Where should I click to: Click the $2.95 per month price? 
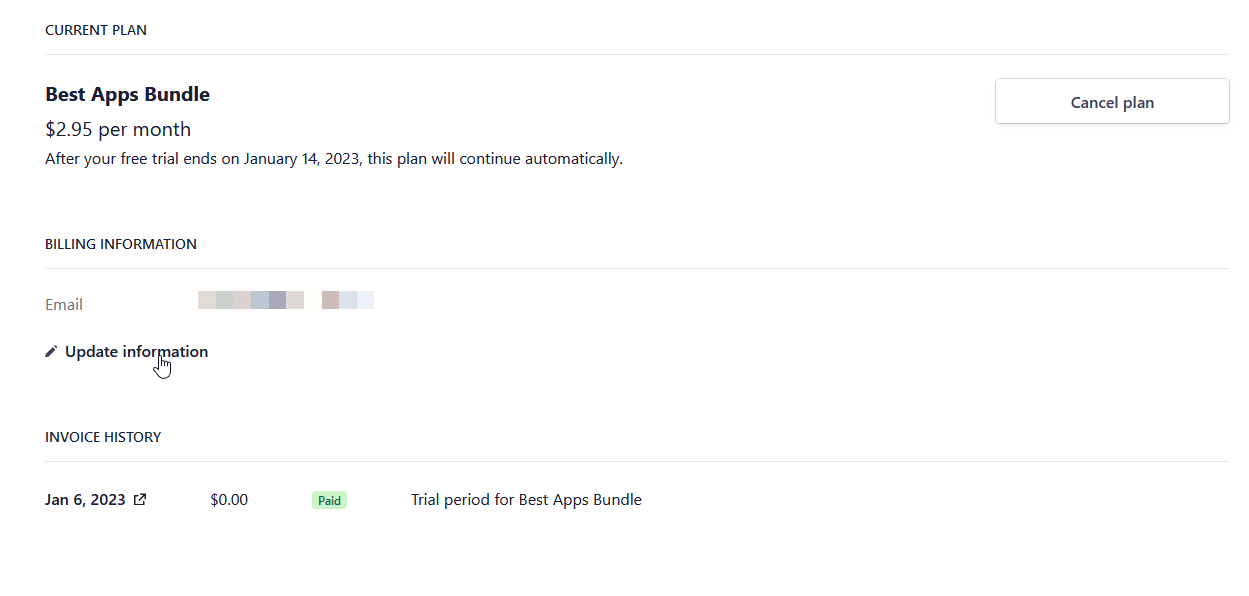coord(118,130)
